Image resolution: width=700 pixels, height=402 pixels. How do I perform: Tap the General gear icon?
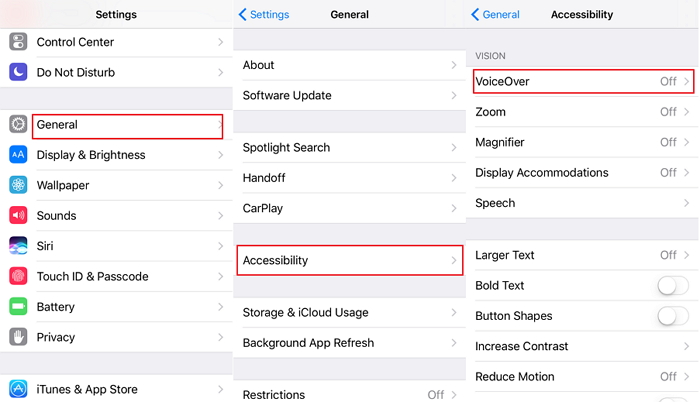[18, 125]
